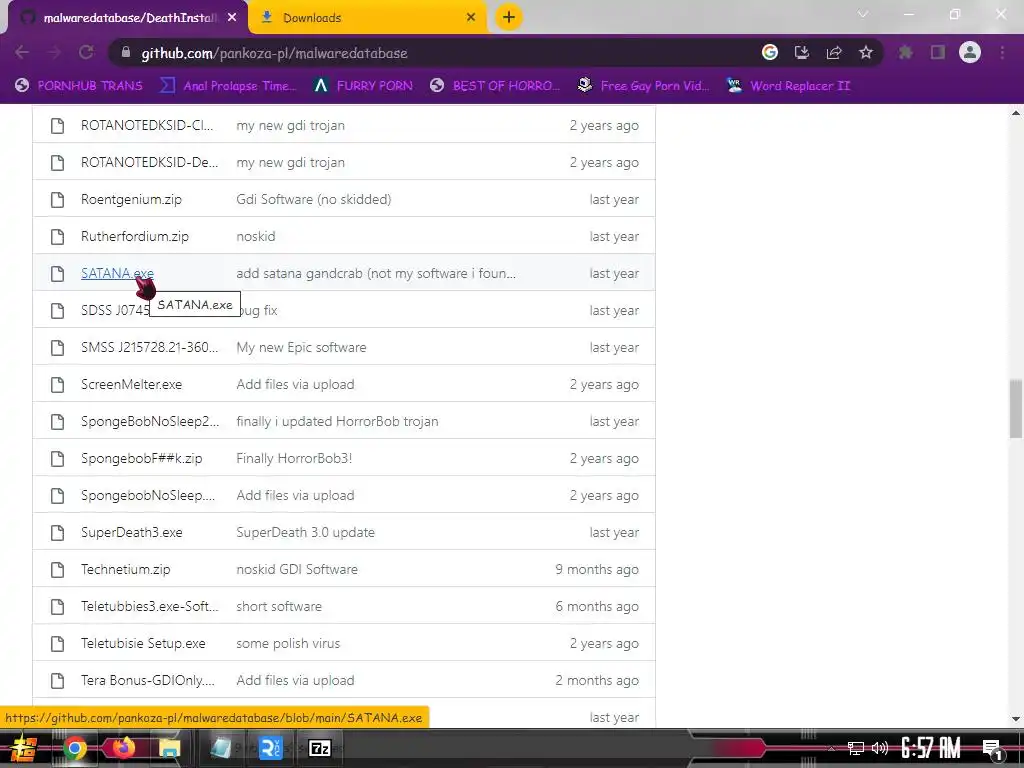Open the extensions puzzle icon
This screenshot has width=1024, height=768.
tap(905, 52)
